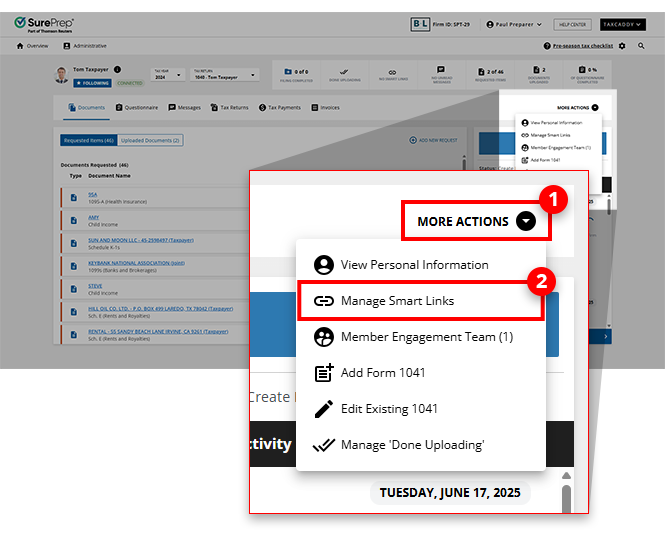
Task: Click the No Smart Links chain icon
Action: point(393,72)
